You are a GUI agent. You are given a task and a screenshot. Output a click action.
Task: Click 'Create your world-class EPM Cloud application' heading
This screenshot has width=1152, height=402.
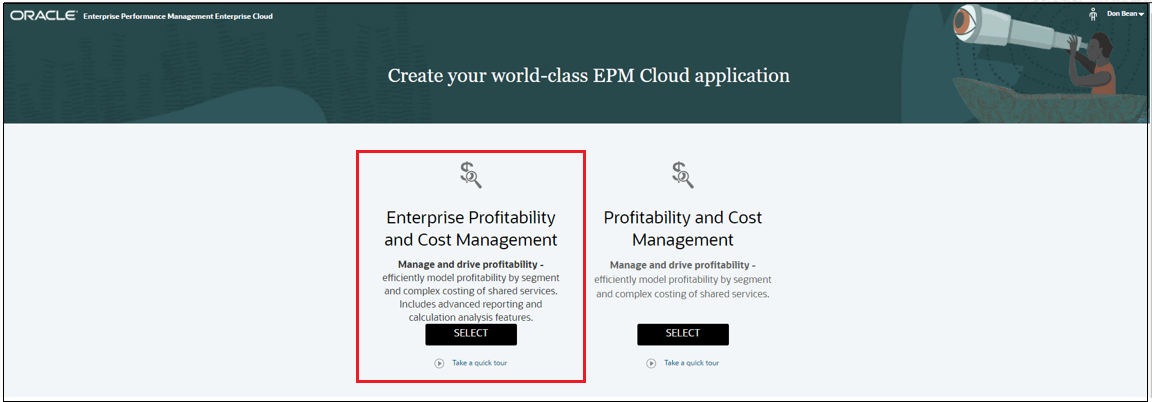pyautogui.click(x=588, y=76)
